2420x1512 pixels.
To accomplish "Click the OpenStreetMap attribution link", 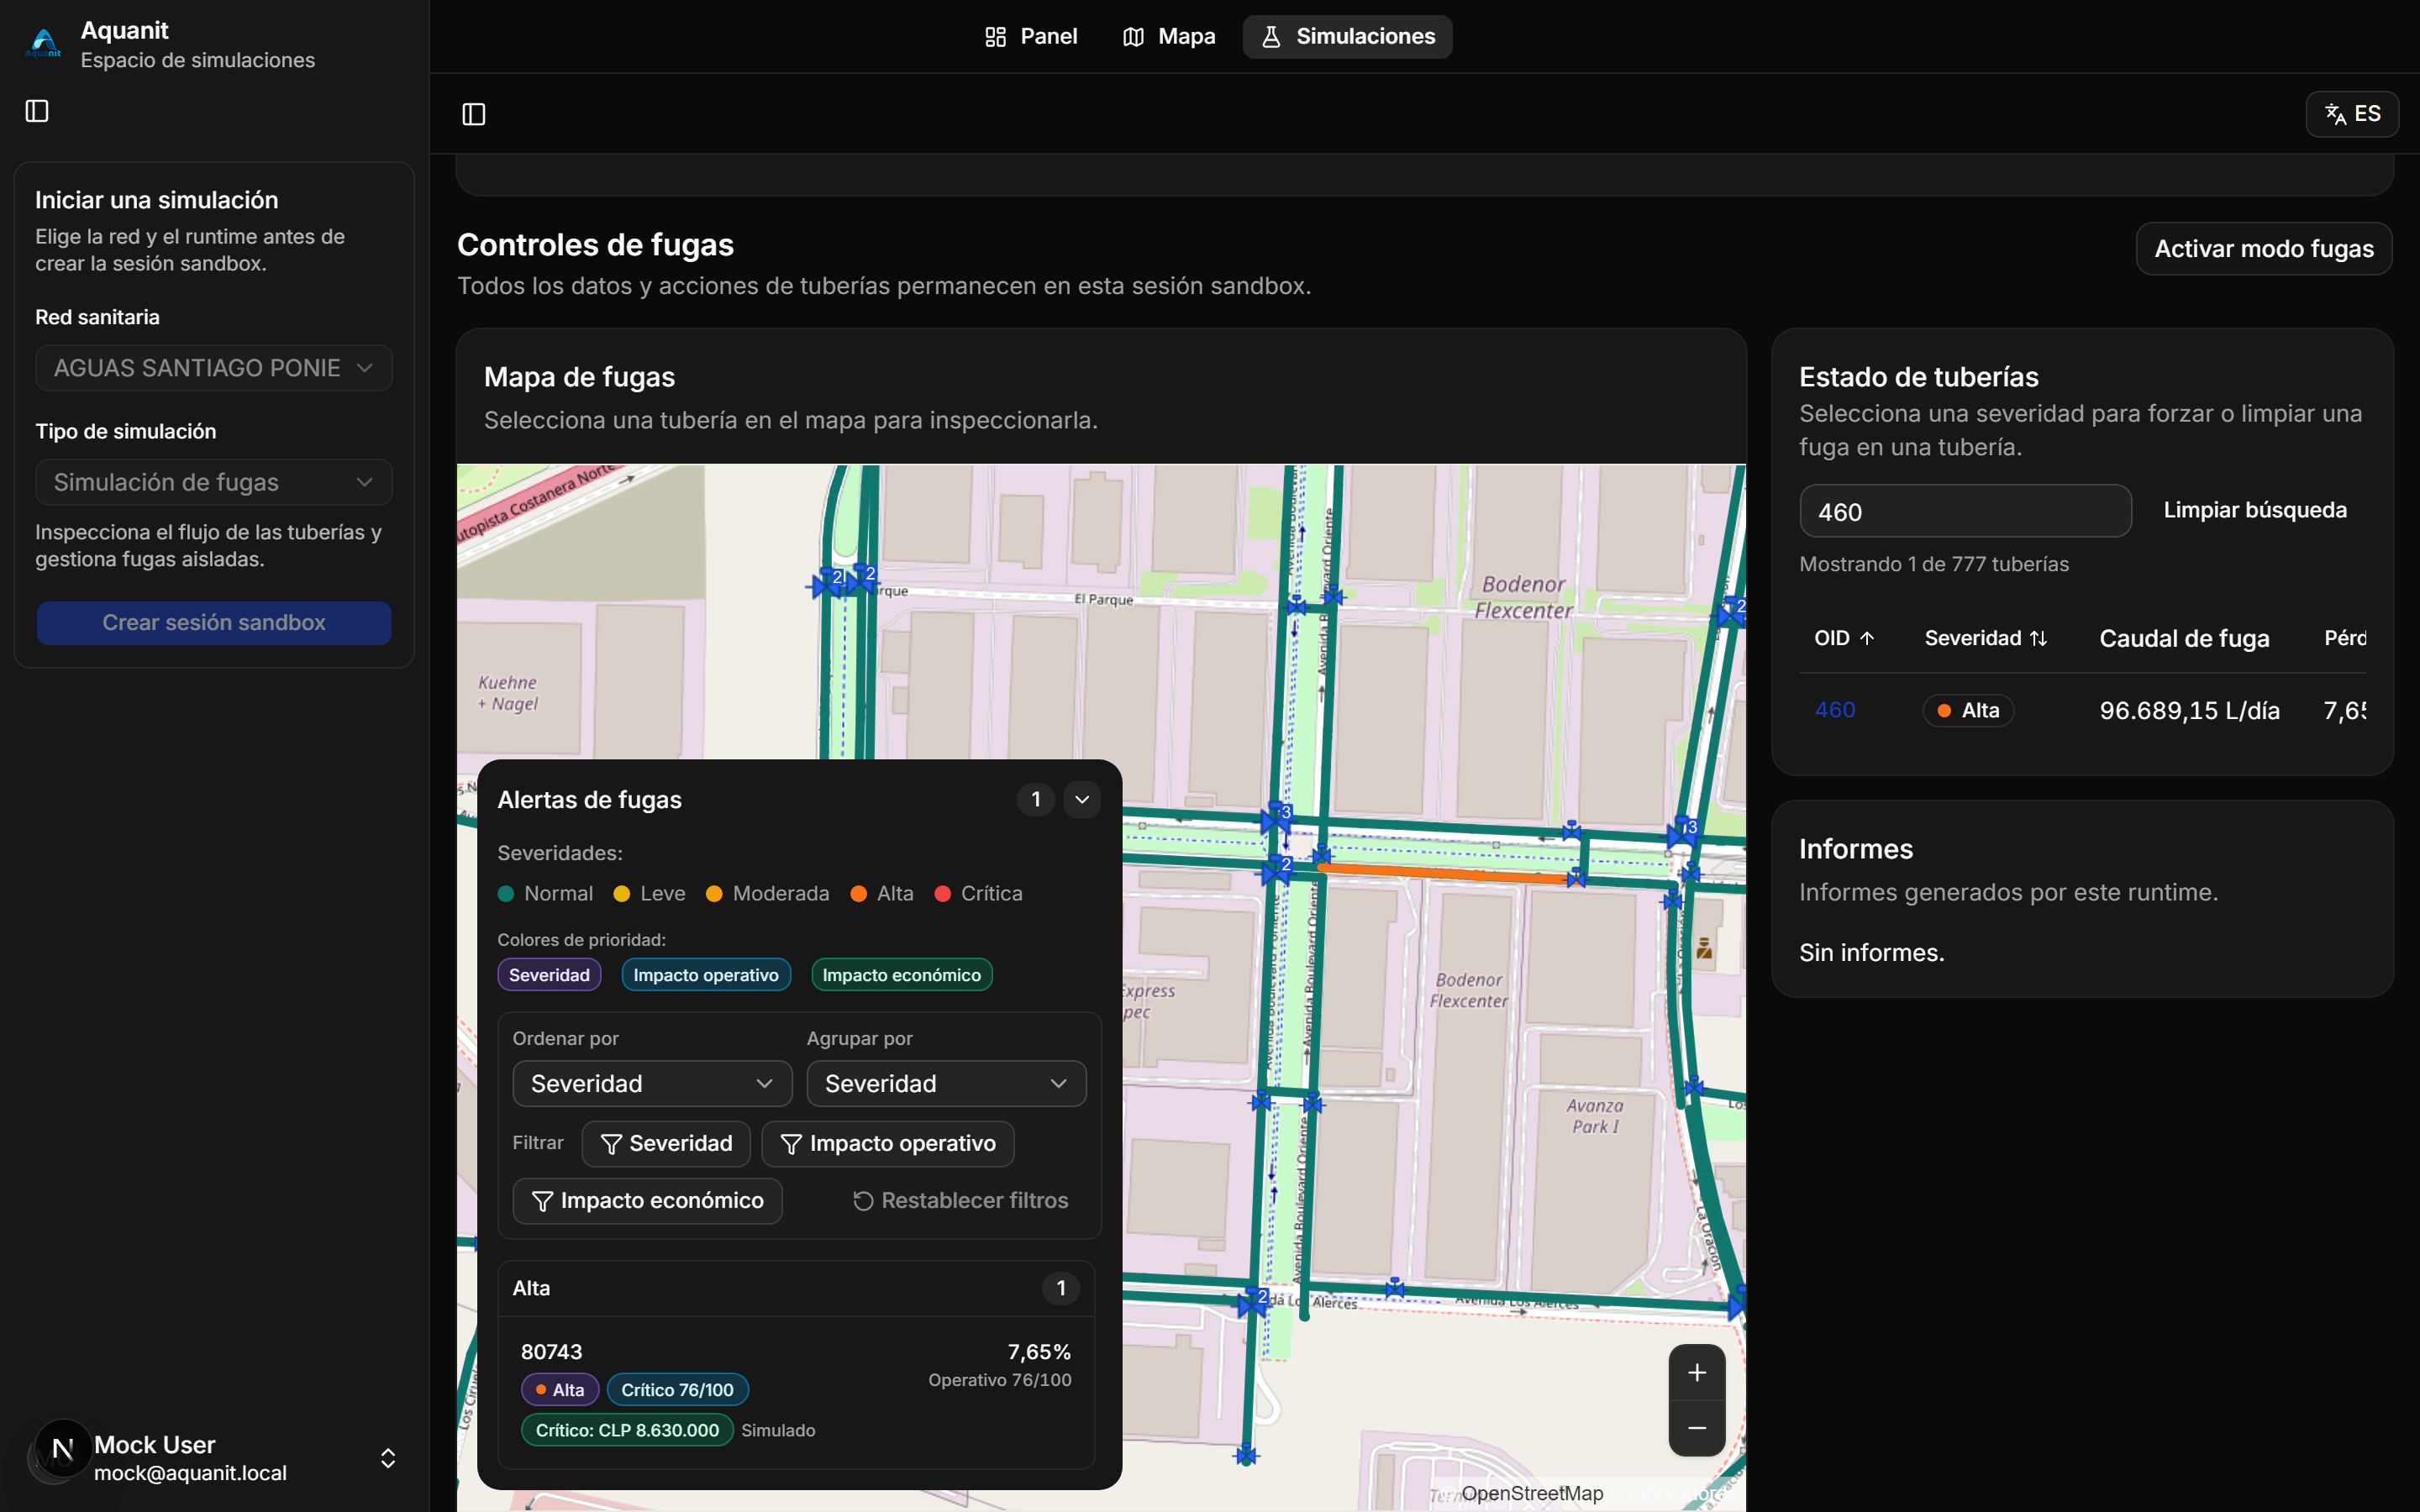I will pos(1531,1493).
